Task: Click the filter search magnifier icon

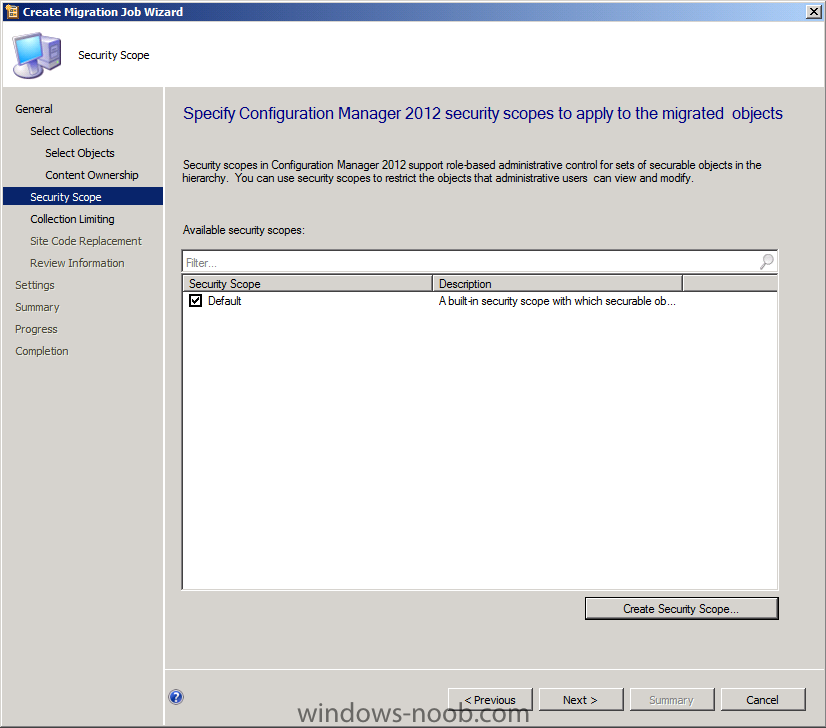Action: tap(767, 261)
